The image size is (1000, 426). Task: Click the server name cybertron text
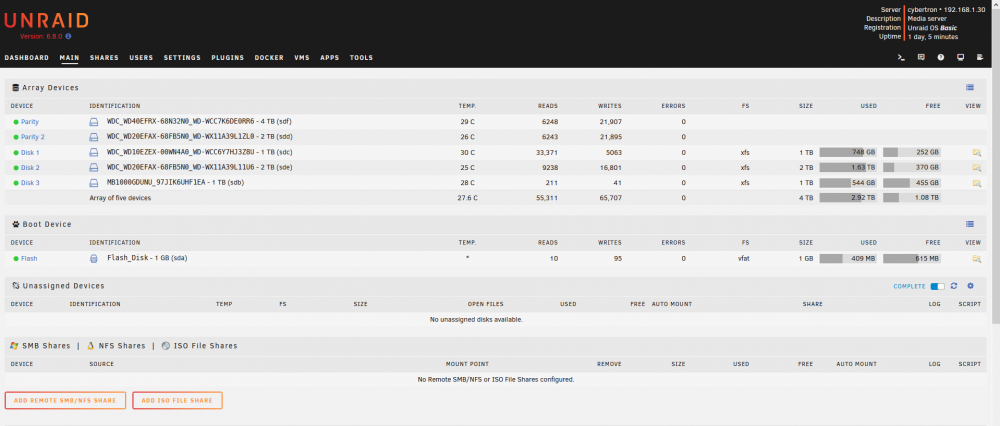click(922, 10)
